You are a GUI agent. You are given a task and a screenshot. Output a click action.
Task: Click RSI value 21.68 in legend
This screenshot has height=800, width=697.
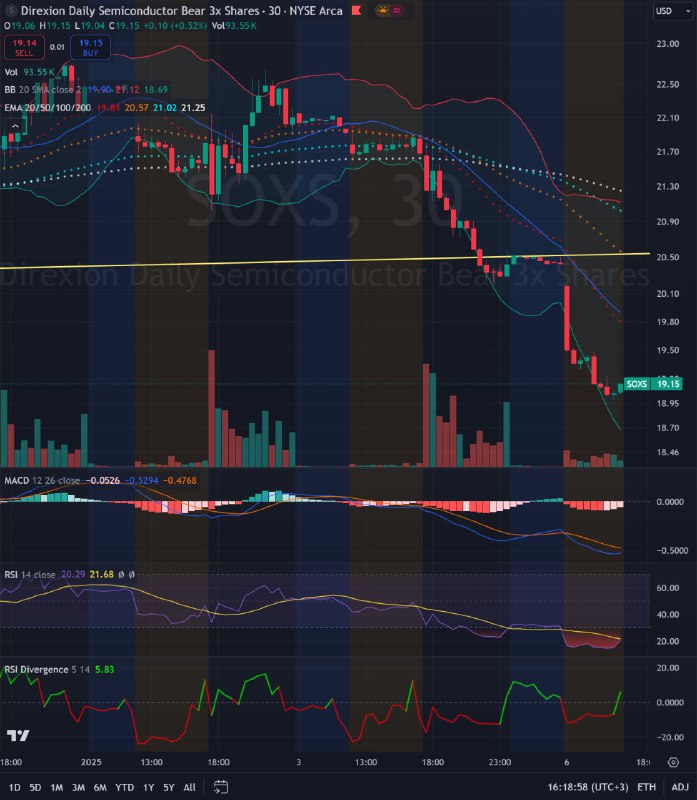click(x=102, y=574)
